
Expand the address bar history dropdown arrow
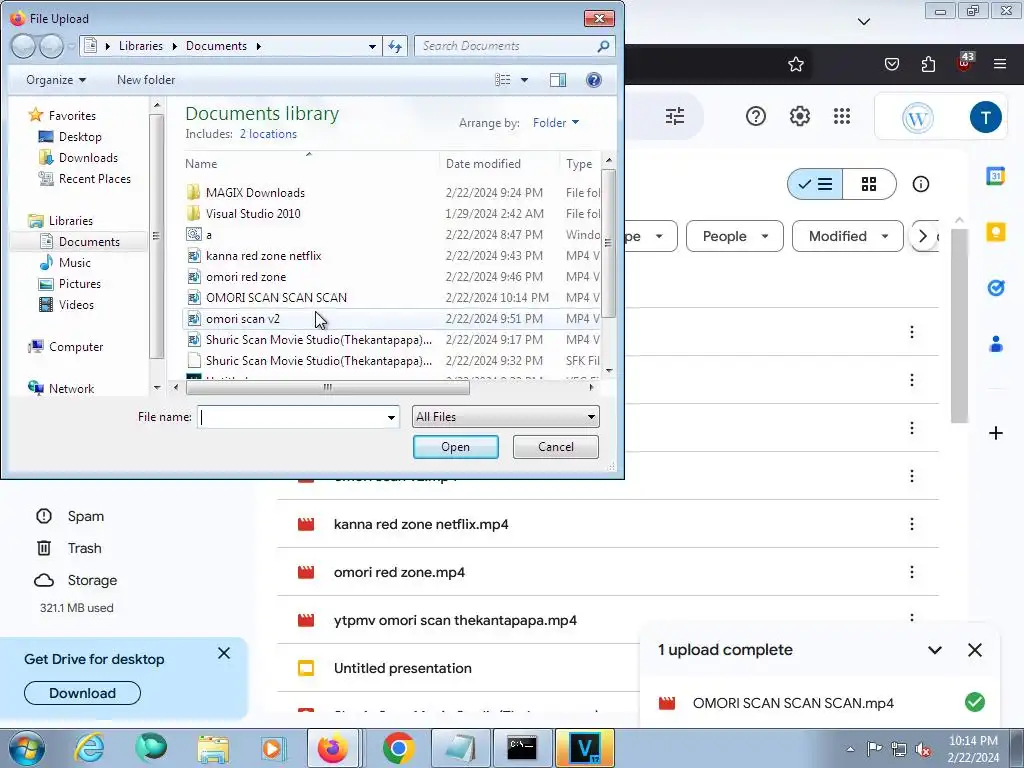pos(372,46)
